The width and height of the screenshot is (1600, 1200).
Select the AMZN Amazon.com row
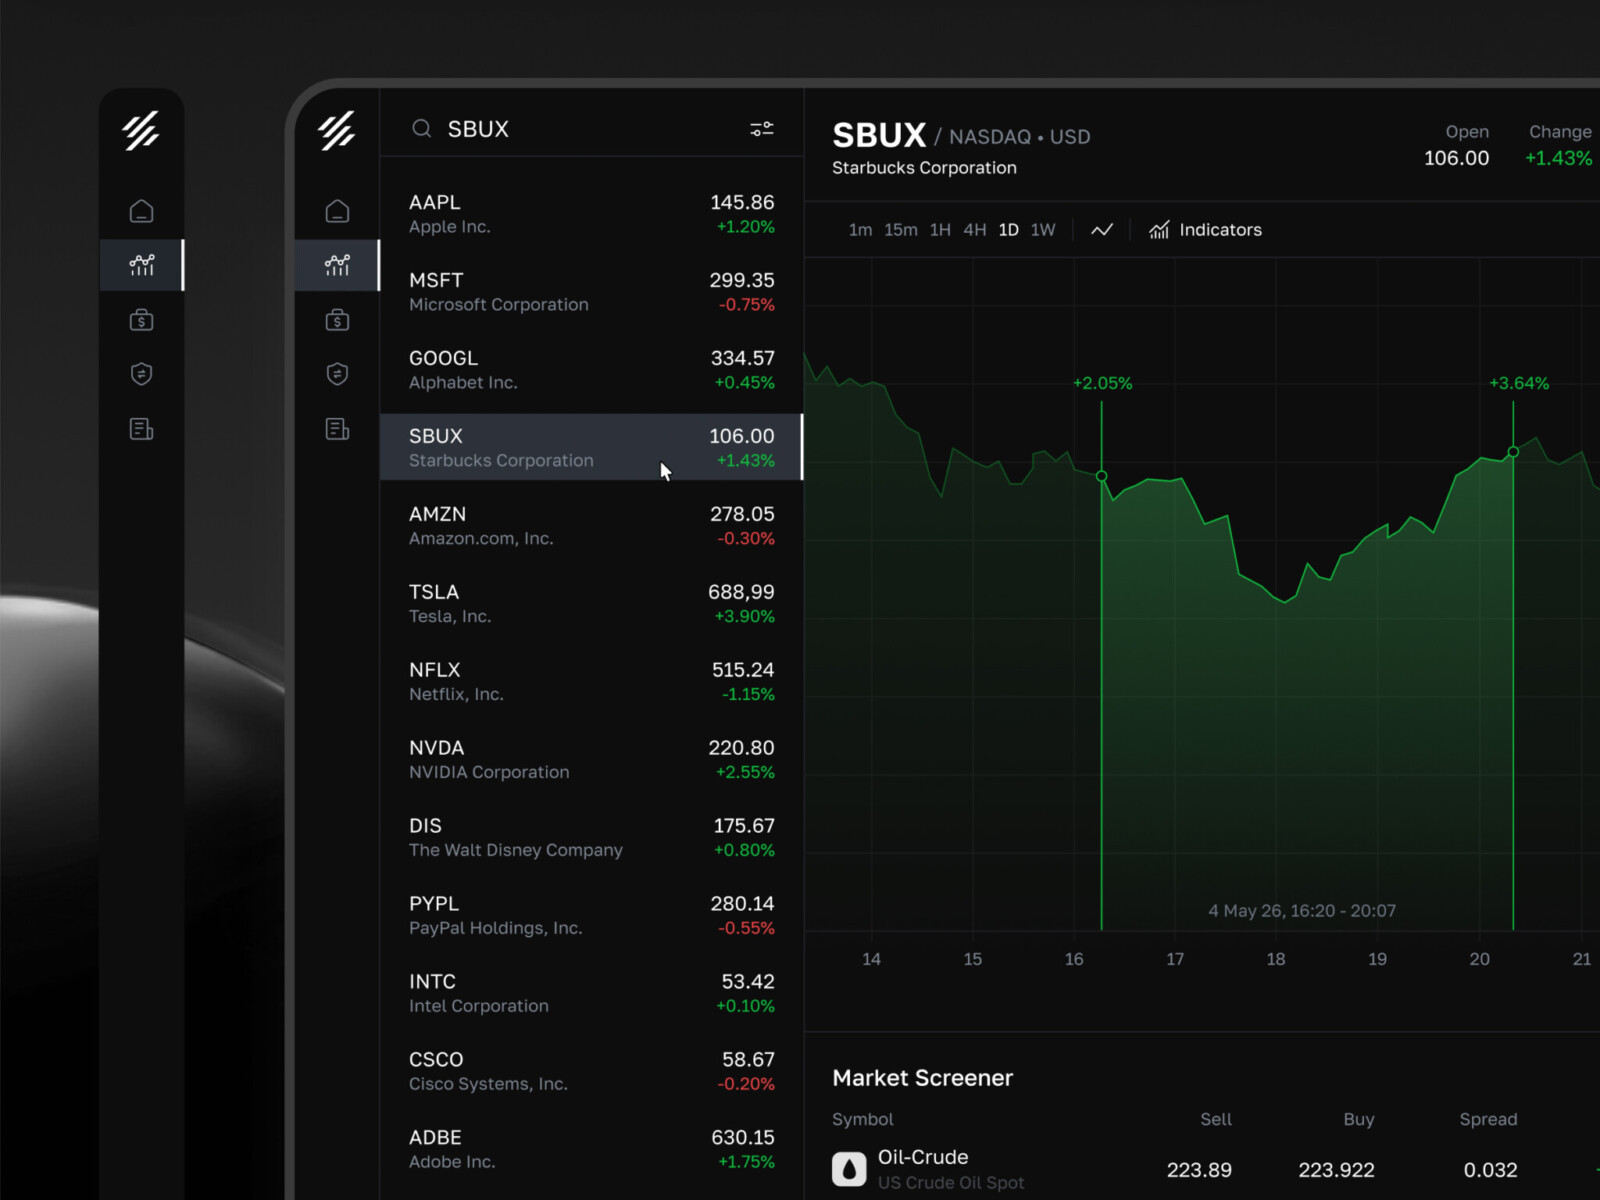[x=592, y=526]
